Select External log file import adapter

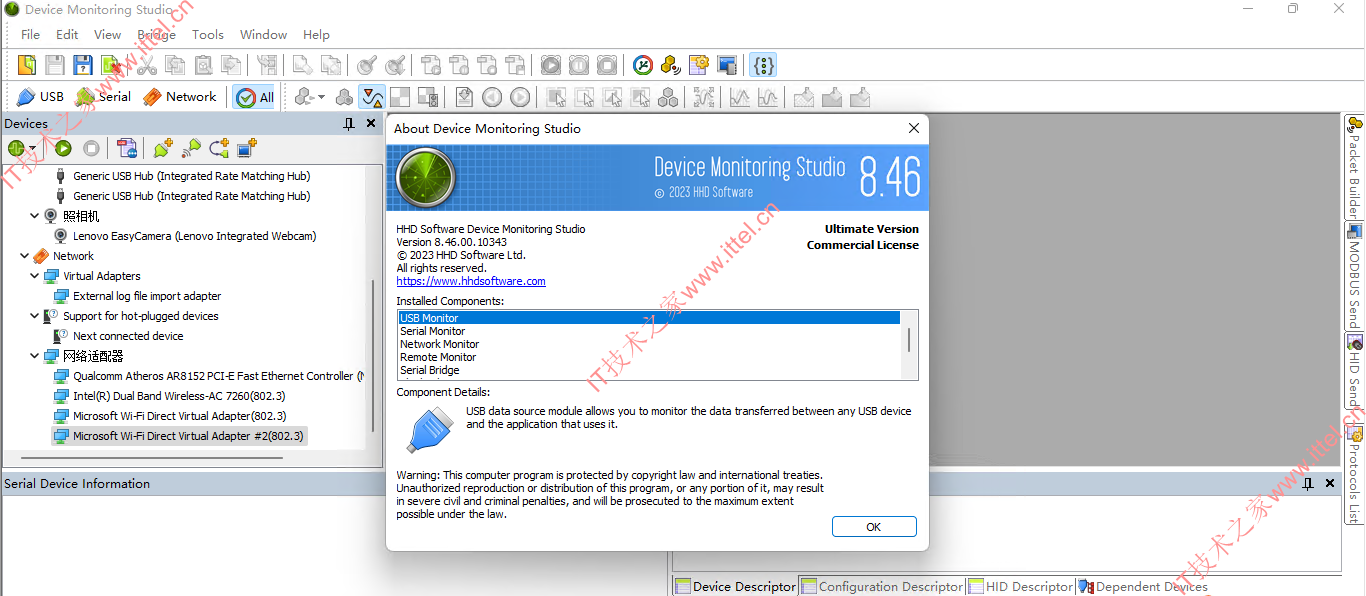(147, 296)
